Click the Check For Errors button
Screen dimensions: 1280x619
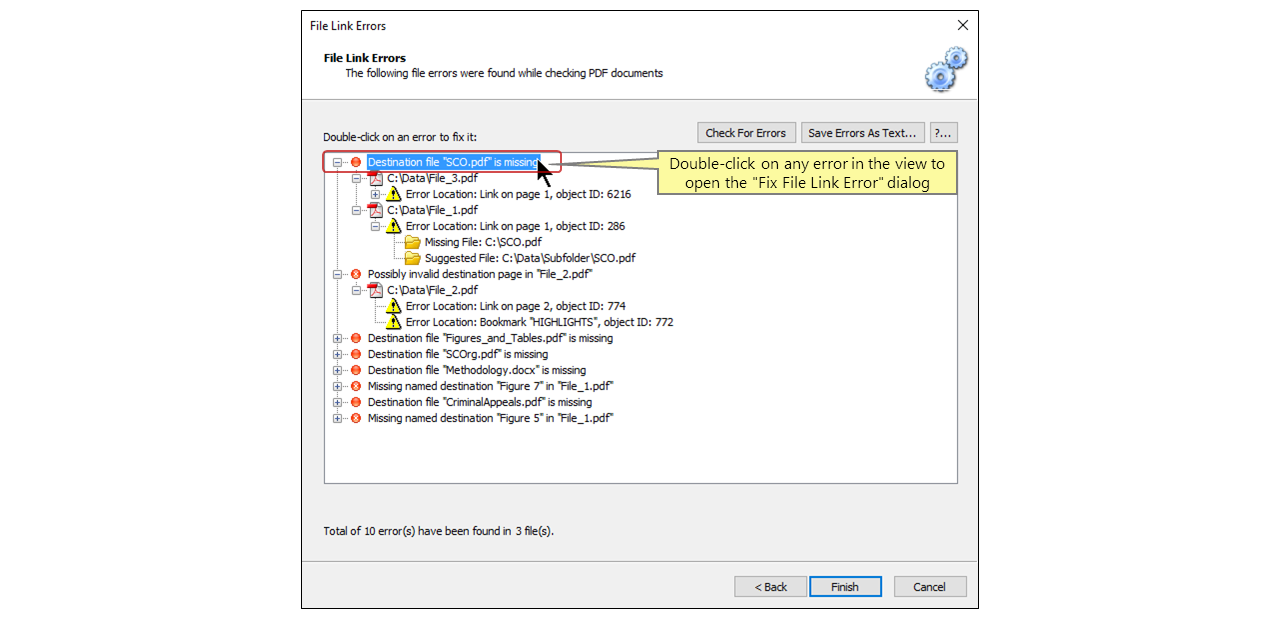click(x=746, y=133)
